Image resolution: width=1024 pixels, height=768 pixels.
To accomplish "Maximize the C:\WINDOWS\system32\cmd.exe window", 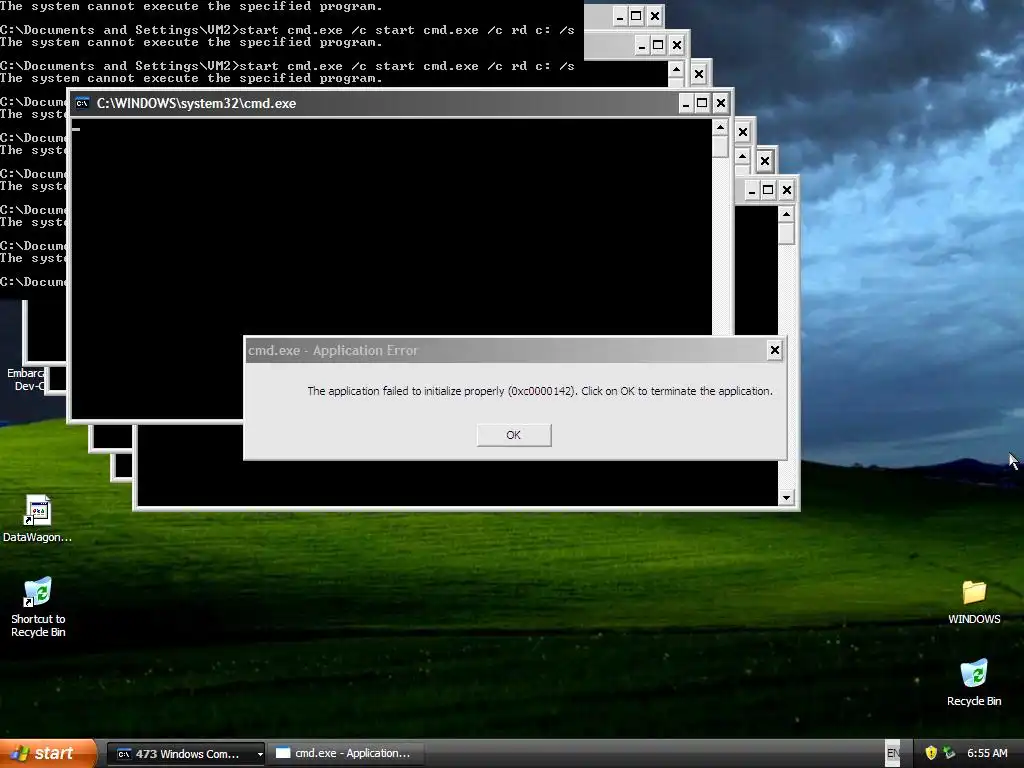I will 702,103.
